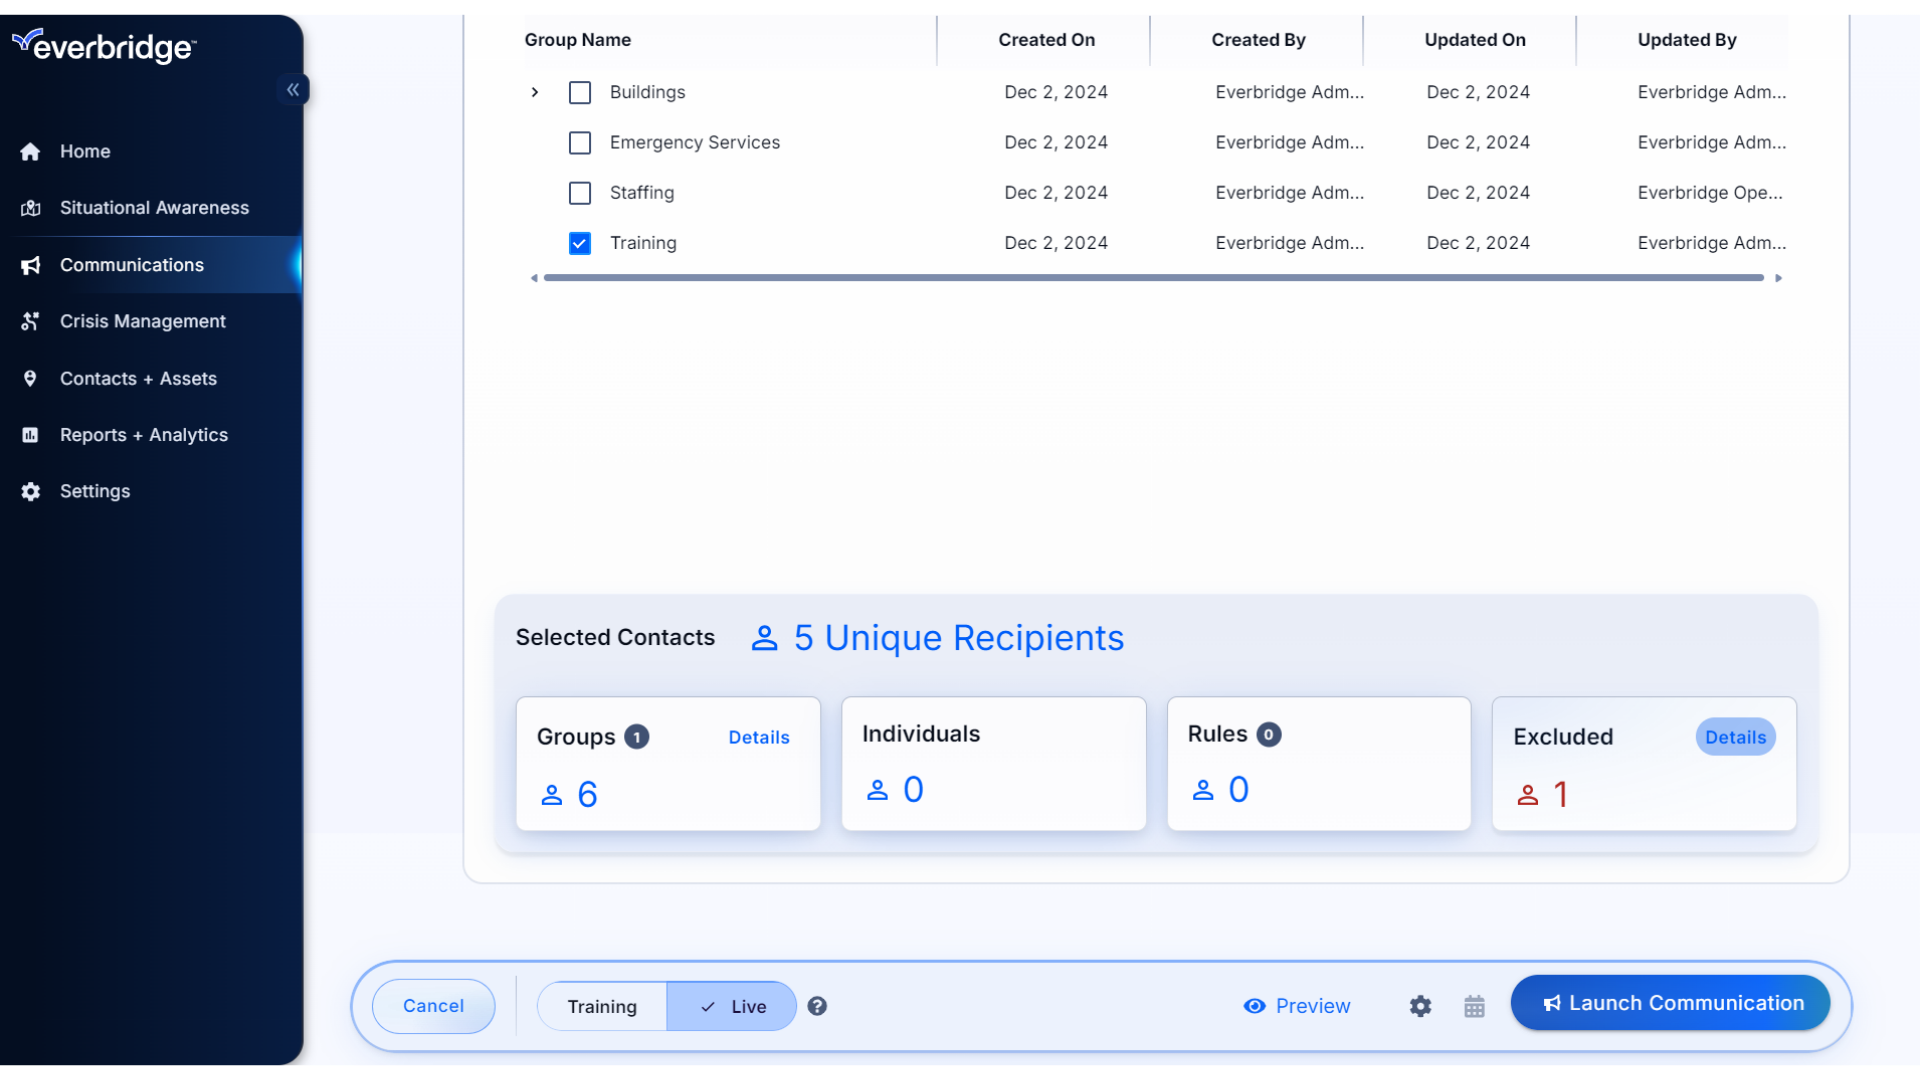This screenshot has height=1080, width=1920.
Task: Uncheck the Training group checkbox
Action: (580, 243)
